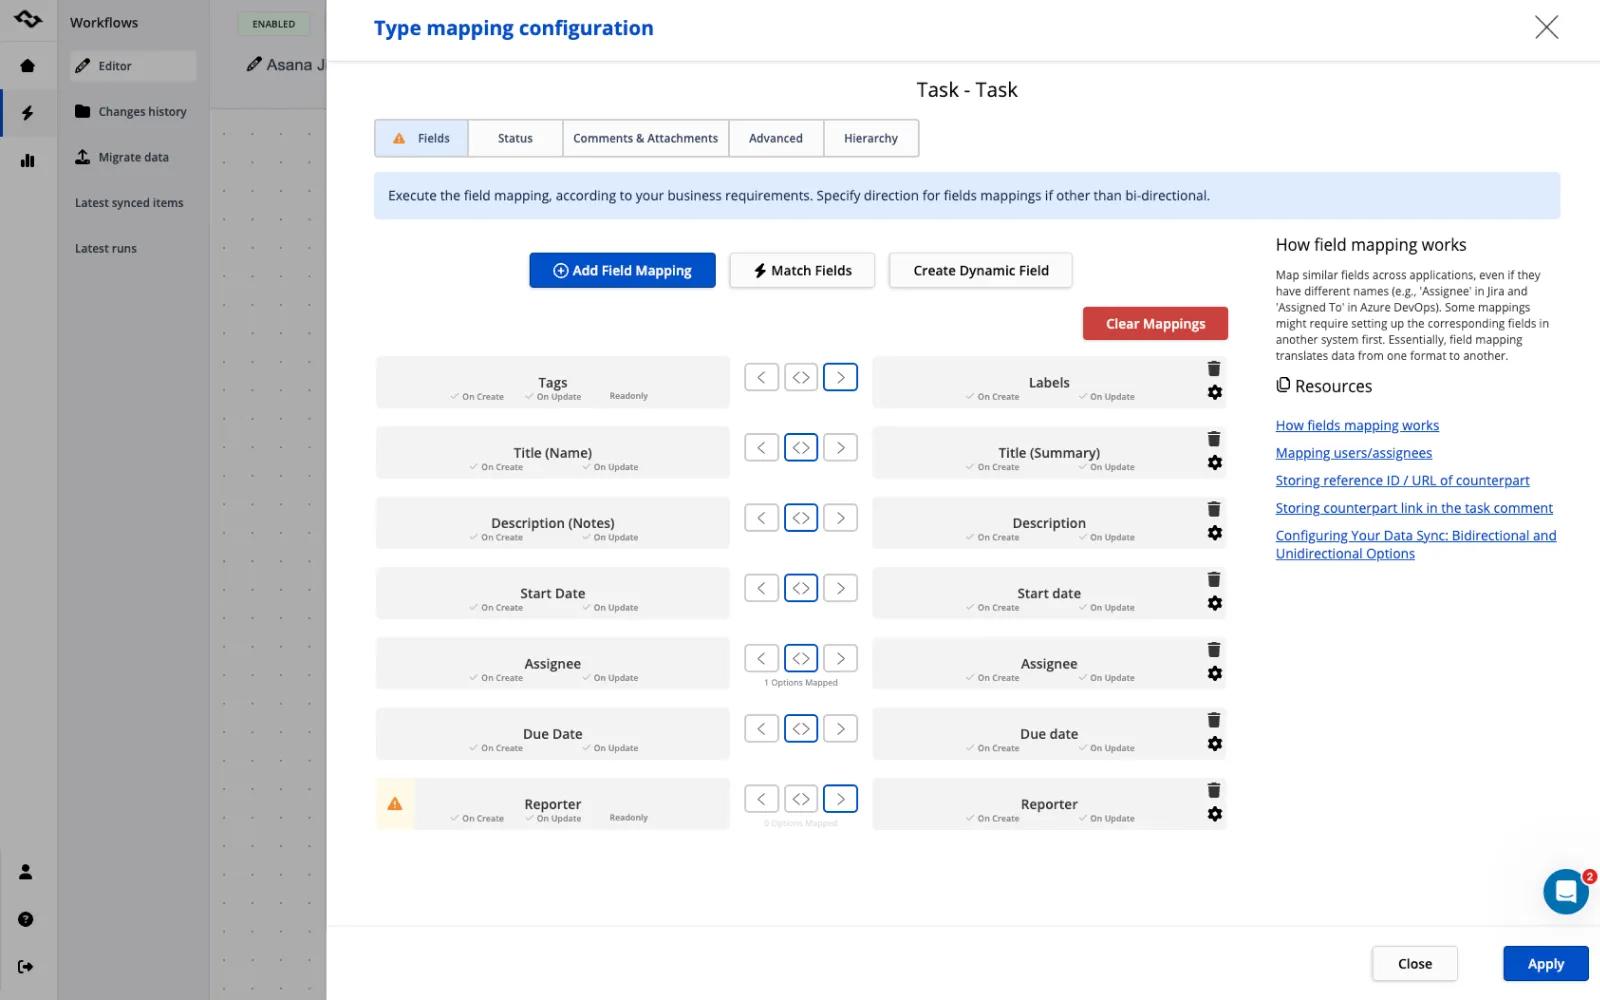Open gear settings for Assignee mapping
Viewport: 1600px width, 1000px height.
point(1214,674)
